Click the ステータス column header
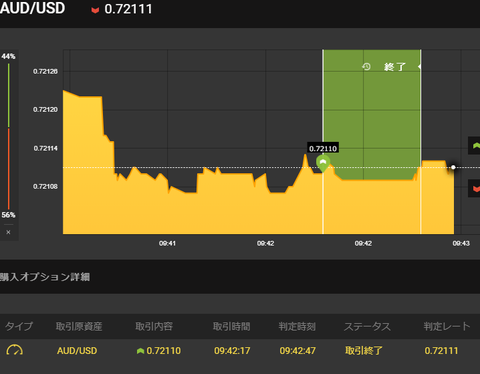This screenshot has width=480, height=374. coord(367,326)
